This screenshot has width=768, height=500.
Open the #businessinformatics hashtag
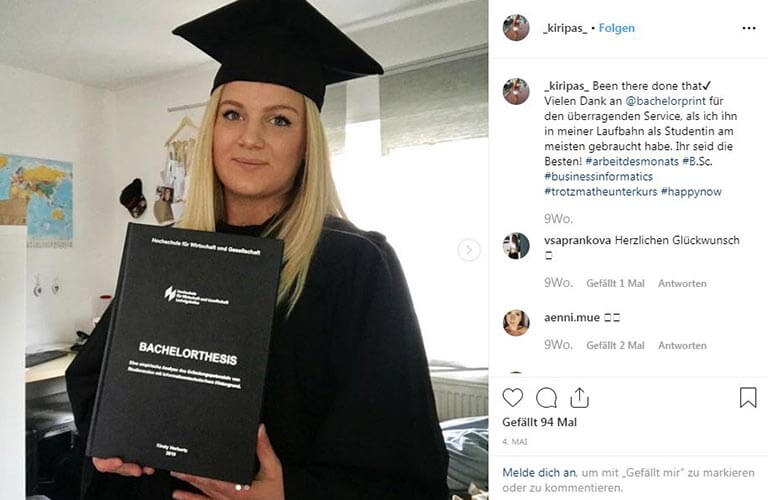[599, 176]
